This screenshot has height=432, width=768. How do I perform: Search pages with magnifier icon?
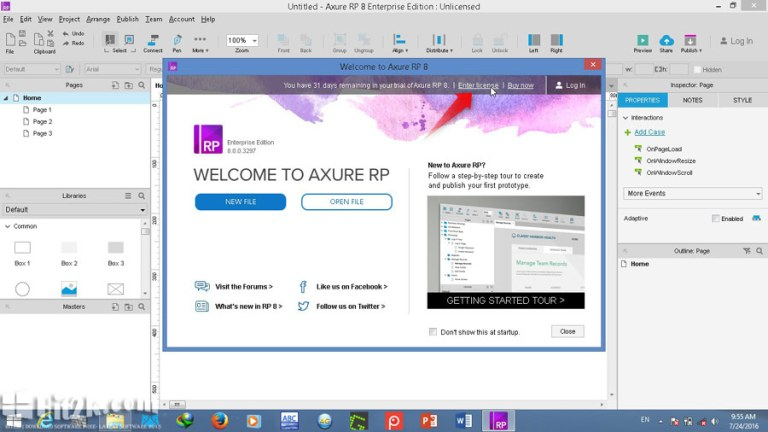coord(142,85)
